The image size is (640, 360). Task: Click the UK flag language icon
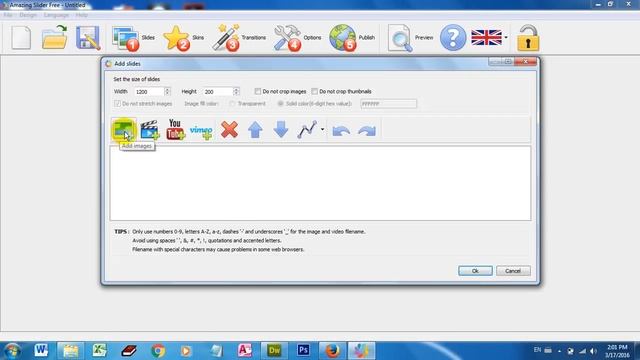point(486,38)
